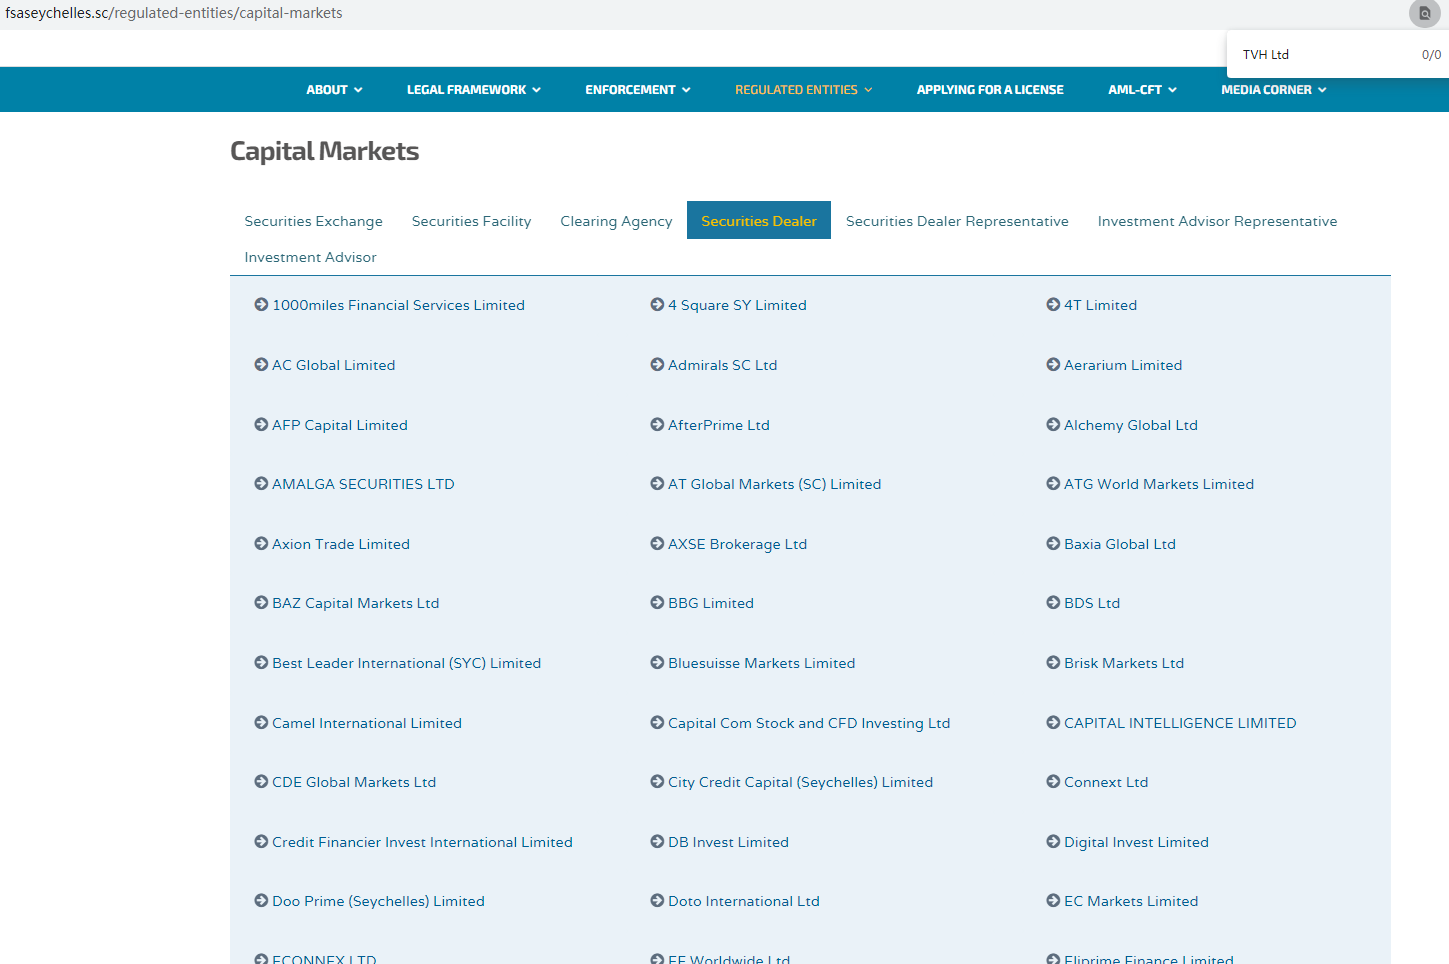Image resolution: width=1449 pixels, height=964 pixels.
Task: Click the Capital Markets page heading
Action: [x=324, y=151]
